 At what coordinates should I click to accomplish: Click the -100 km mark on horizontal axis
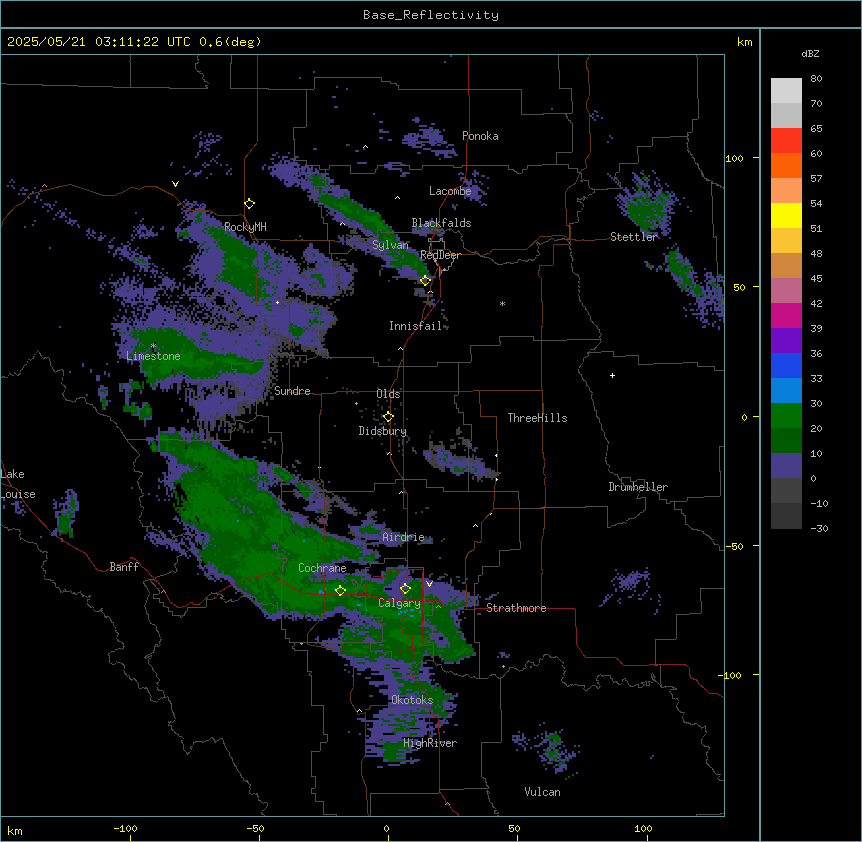point(125,828)
